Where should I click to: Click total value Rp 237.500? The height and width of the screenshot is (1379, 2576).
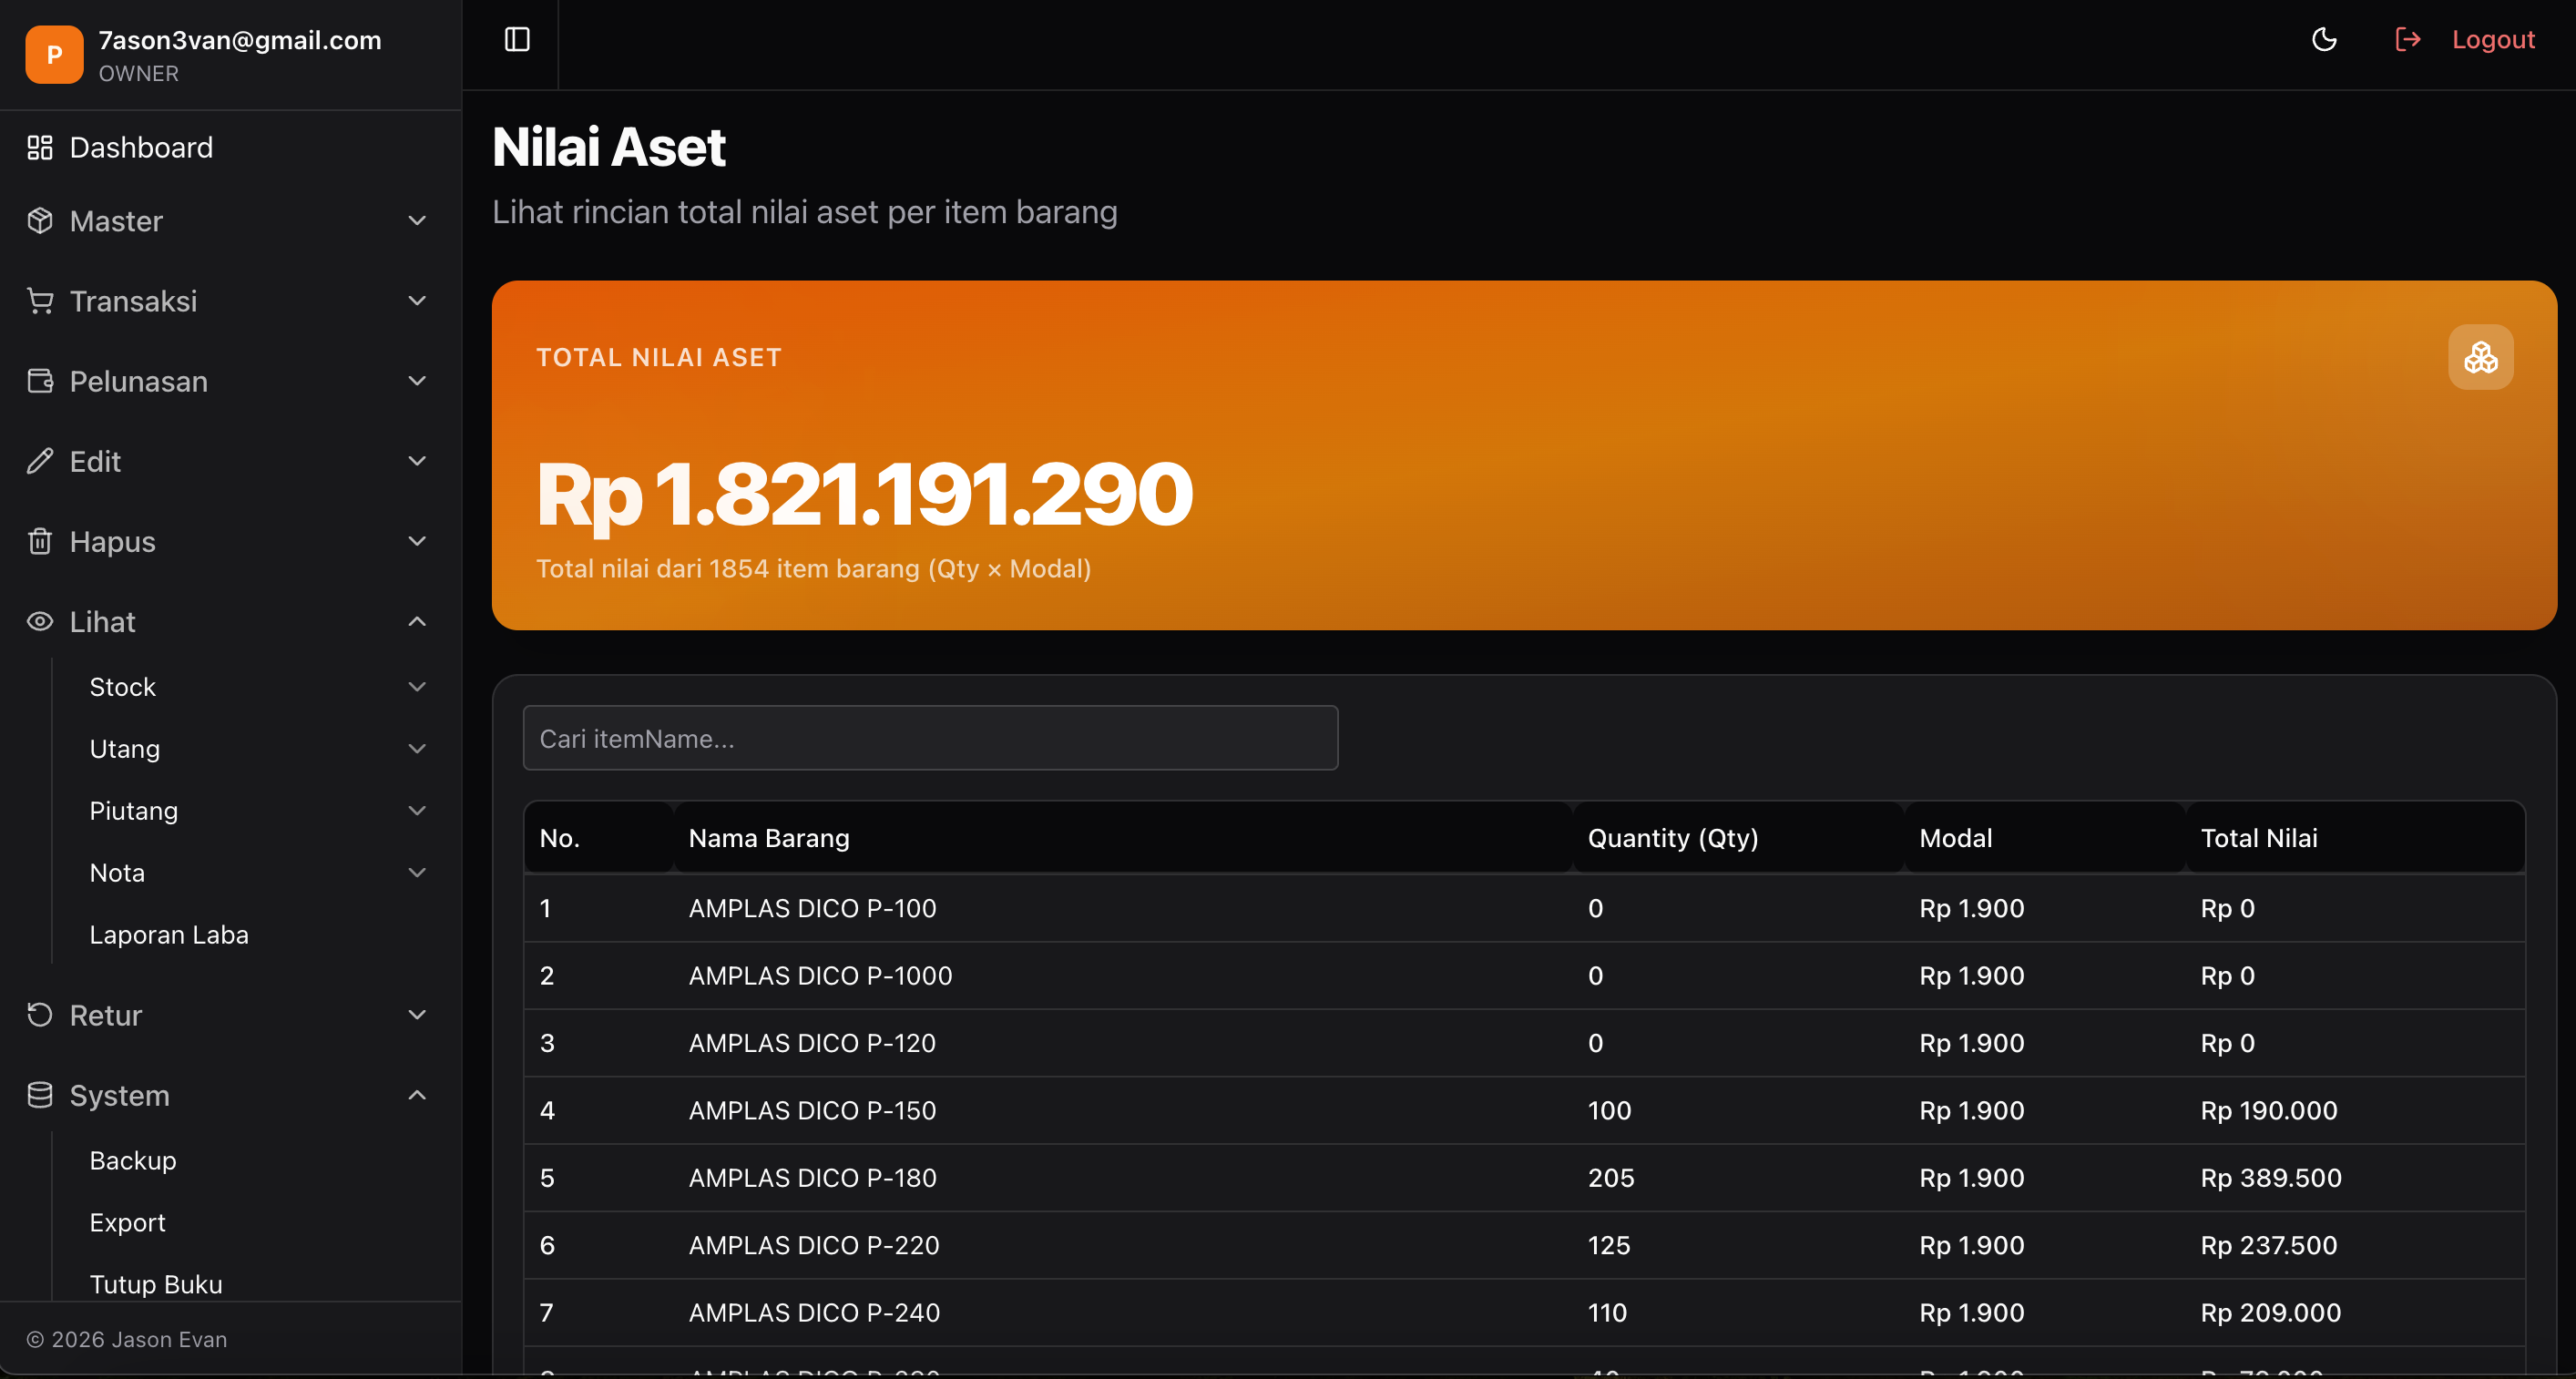(x=2269, y=1245)
